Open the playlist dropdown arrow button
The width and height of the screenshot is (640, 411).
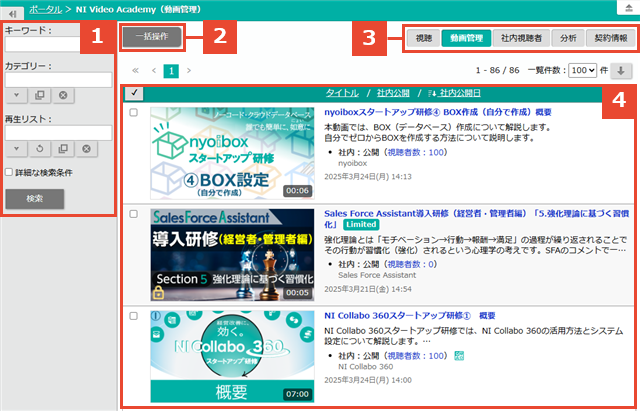point(16,149)
